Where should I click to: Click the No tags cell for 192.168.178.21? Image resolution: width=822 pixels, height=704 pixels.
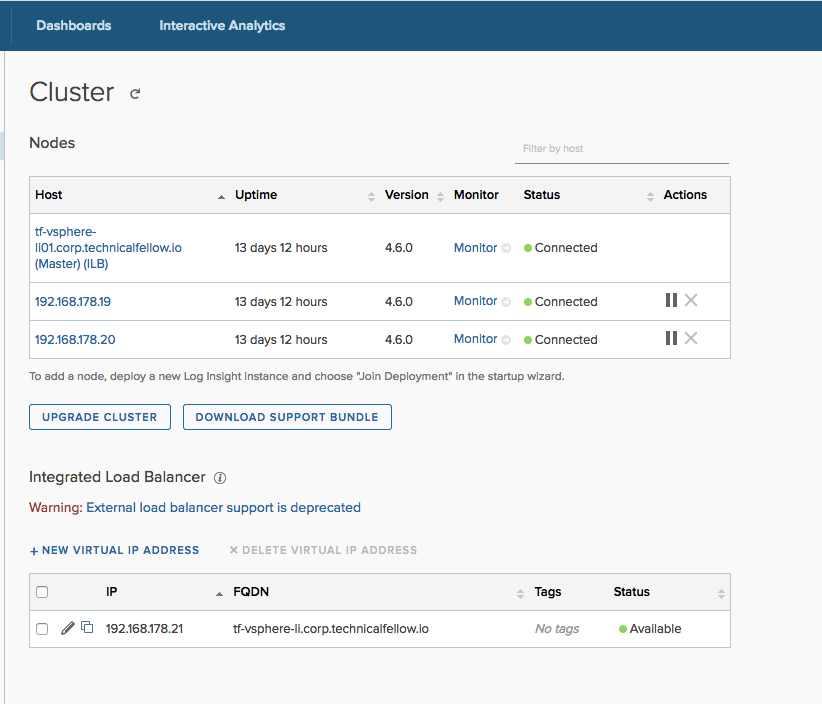click(557, 629)
